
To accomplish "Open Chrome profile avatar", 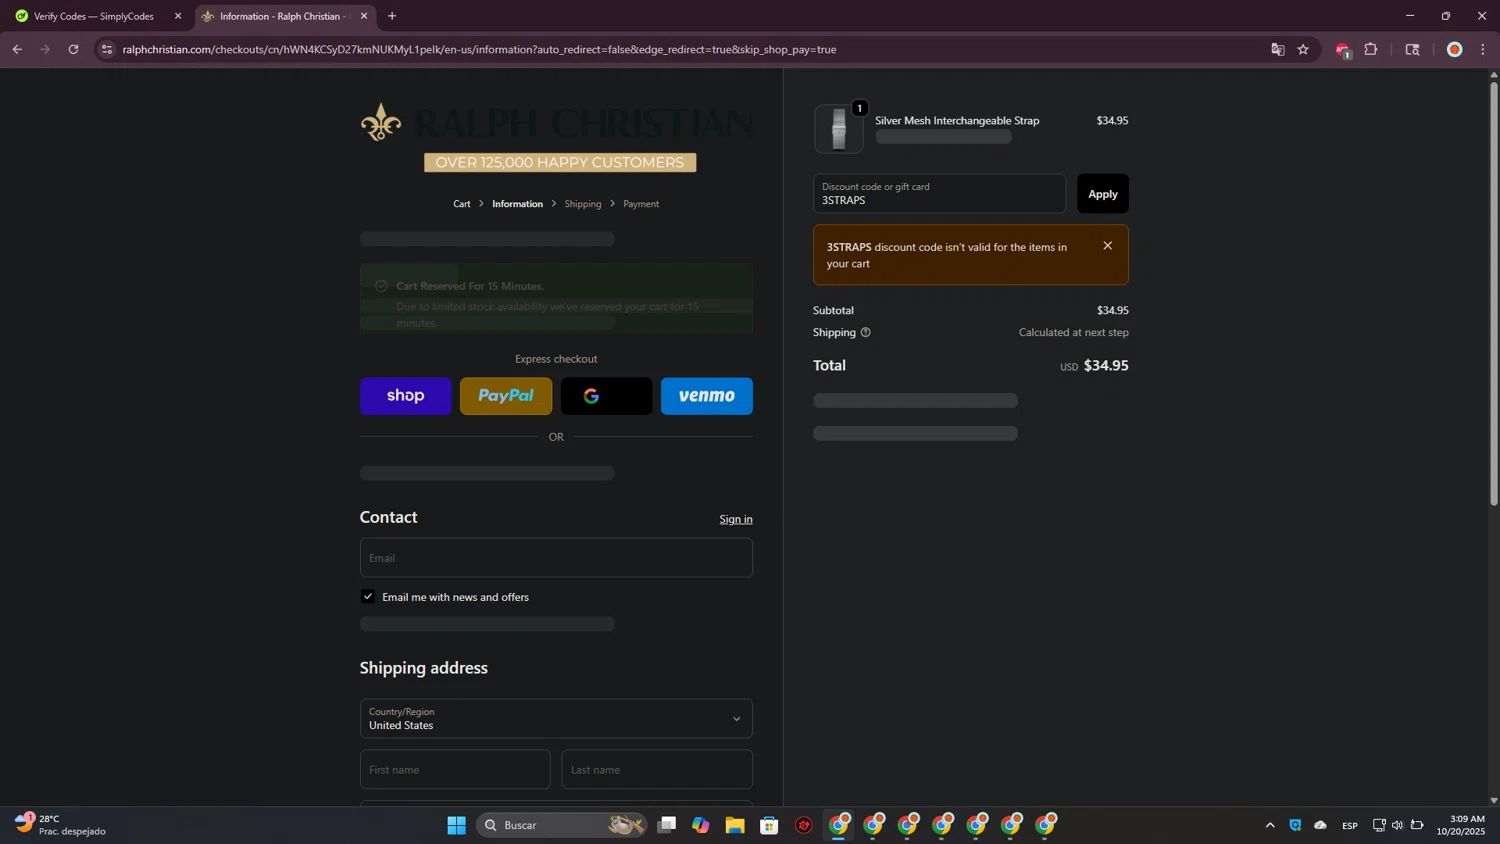I will 1455,49.
